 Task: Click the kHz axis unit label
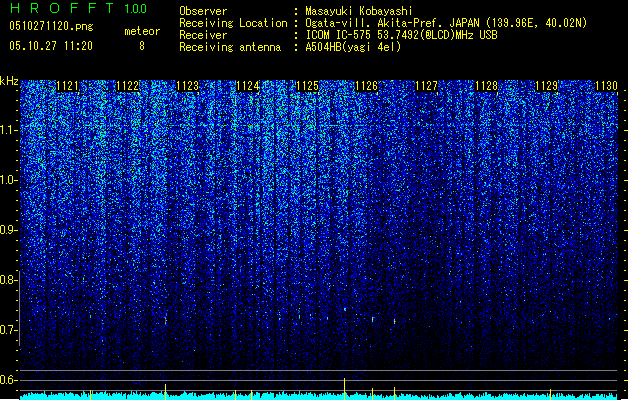tap(9, 81)
